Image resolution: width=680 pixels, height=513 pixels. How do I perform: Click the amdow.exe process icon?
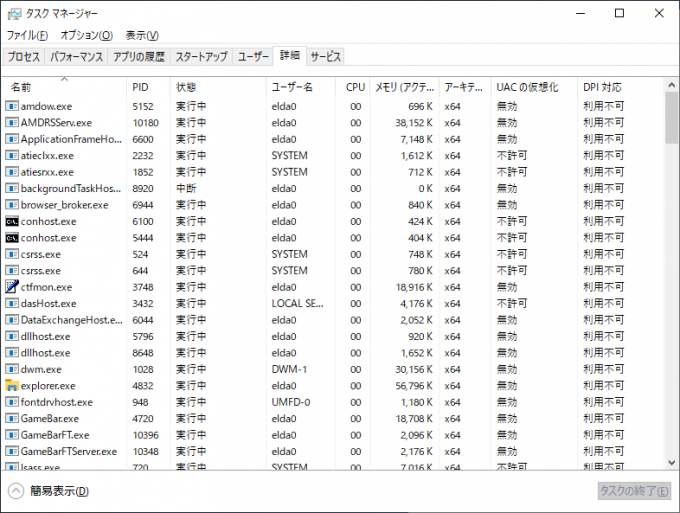click(12, 106)
